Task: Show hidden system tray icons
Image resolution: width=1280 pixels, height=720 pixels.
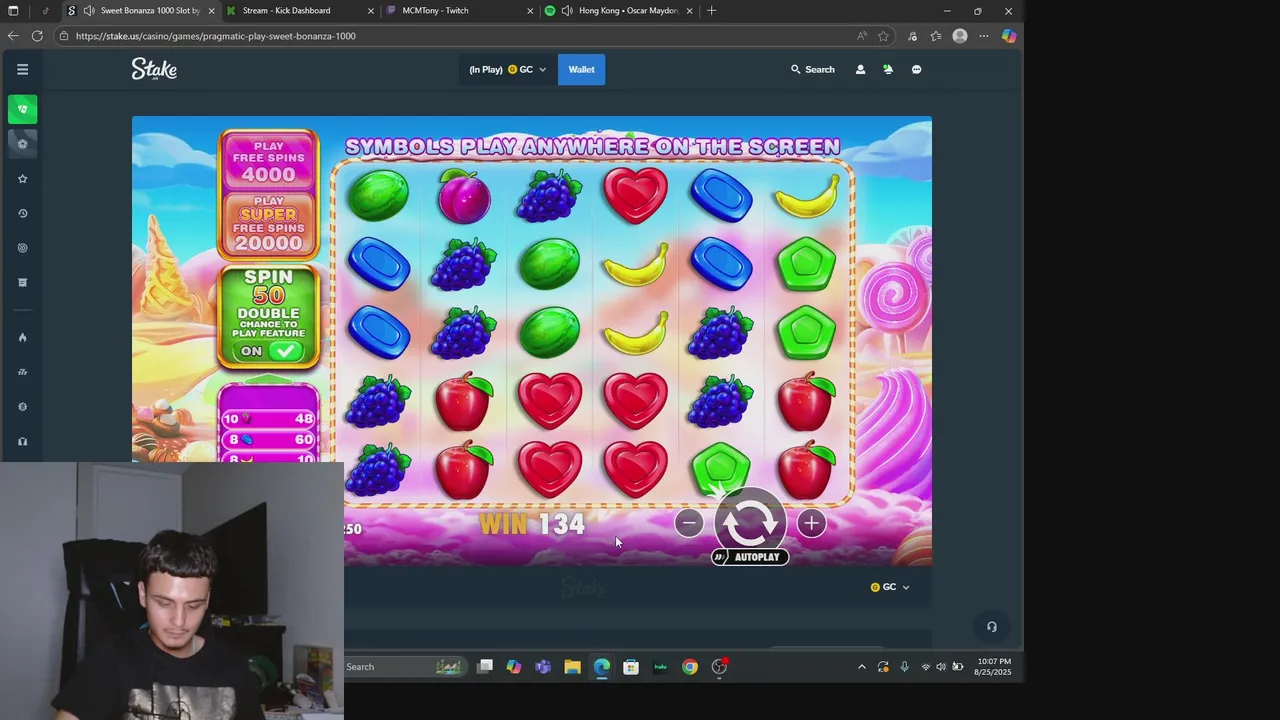Action: coord(862,667)
